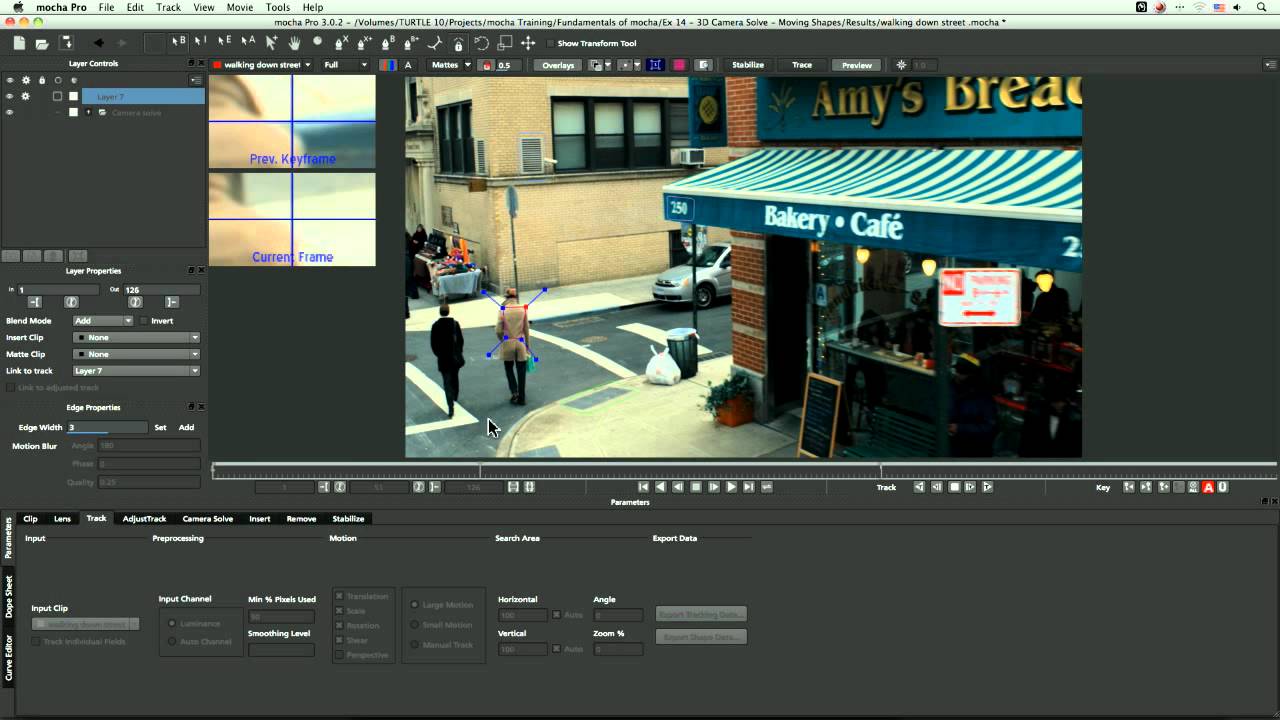The width and height of the screenshot is (1280, 720).
Task: Select the Create X-Spline Layer pen tool
Action: [x=341, y=43]
